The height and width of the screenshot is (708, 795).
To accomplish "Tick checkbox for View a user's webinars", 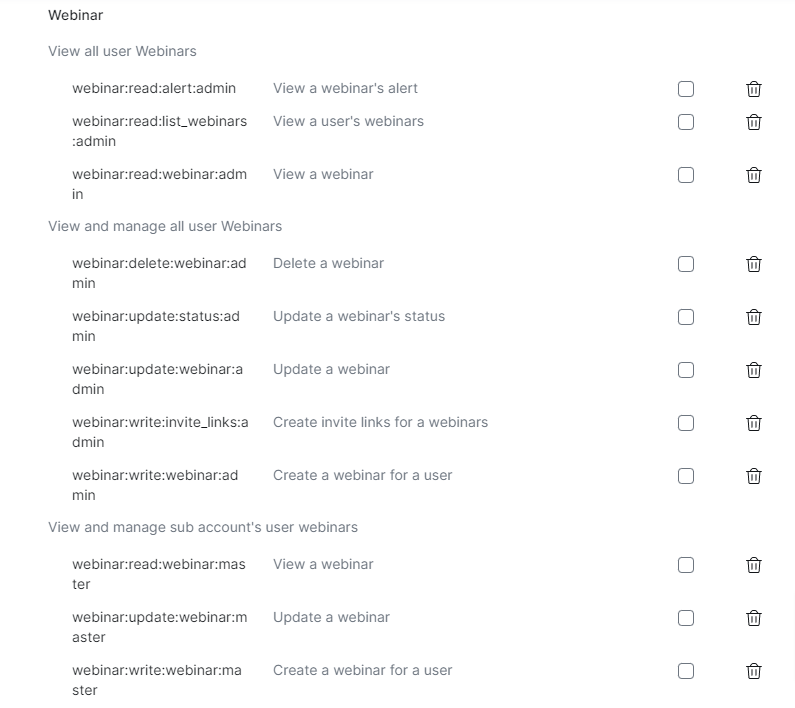I will 686,122.
